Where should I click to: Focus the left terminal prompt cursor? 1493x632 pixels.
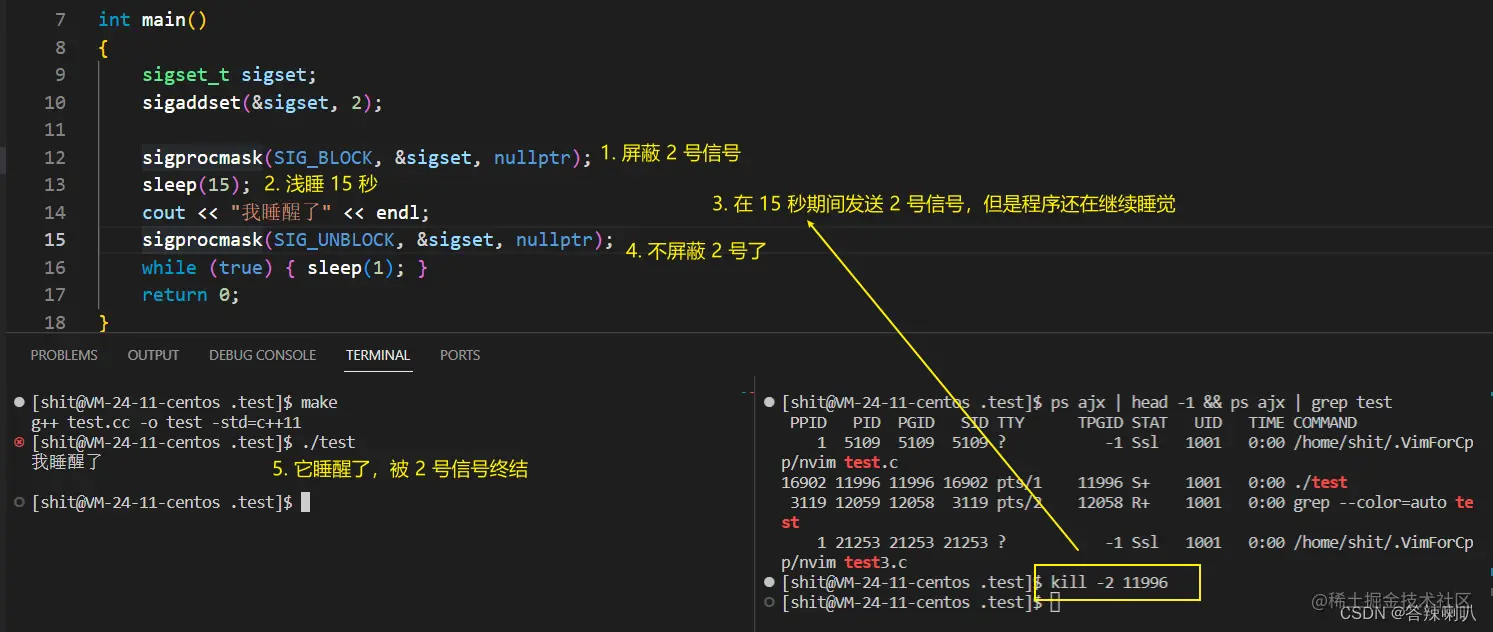(305, 502)
